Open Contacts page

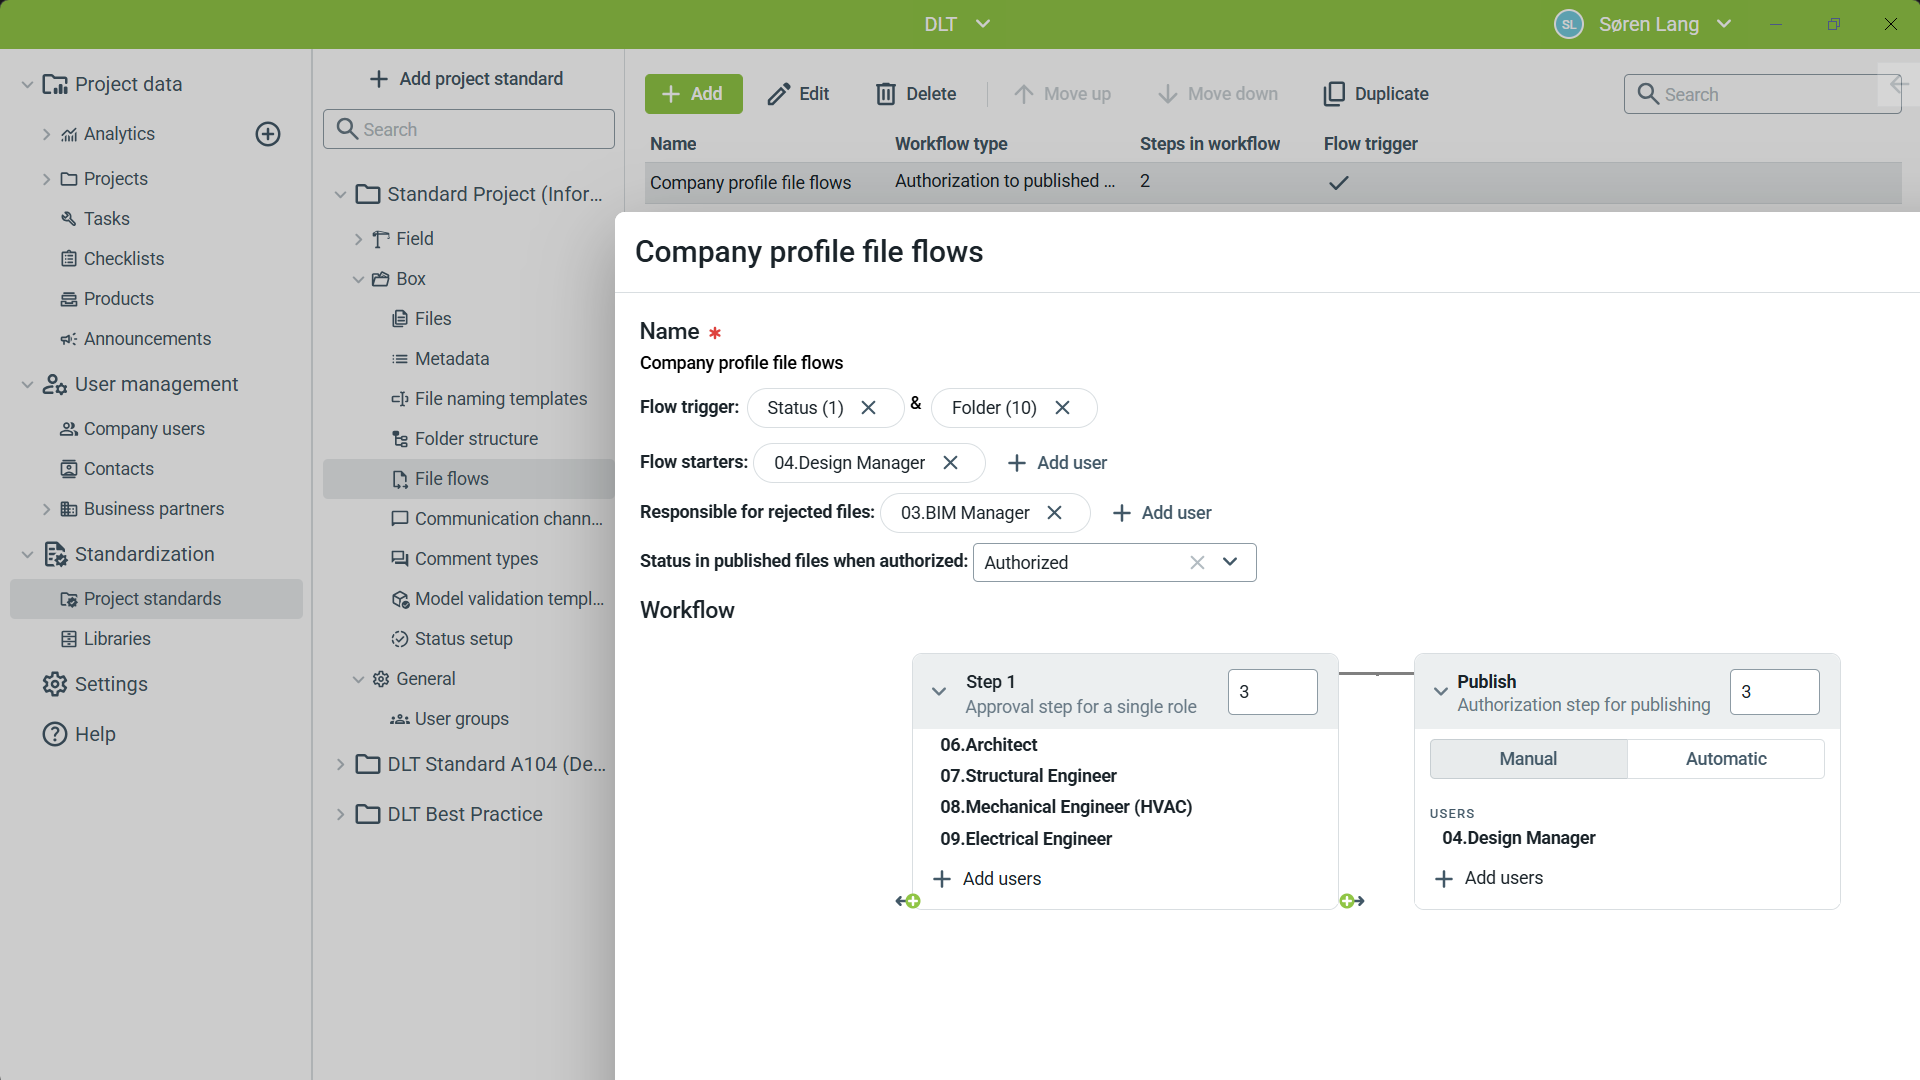118,469
